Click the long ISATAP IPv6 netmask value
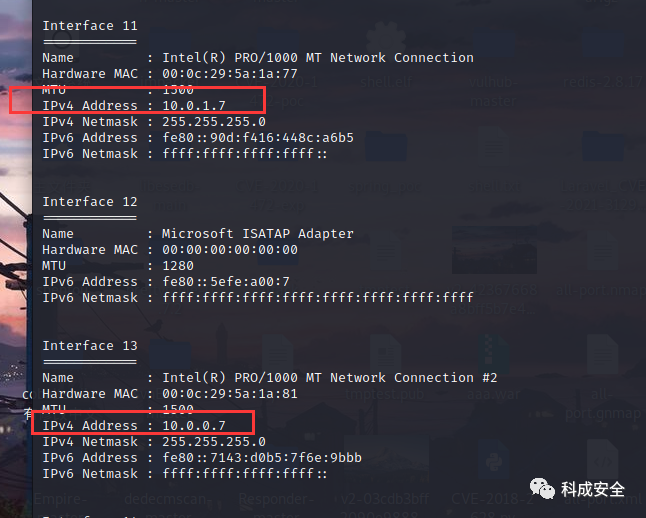The width and height of the screenshot is (646, 518). pos(318,298)
